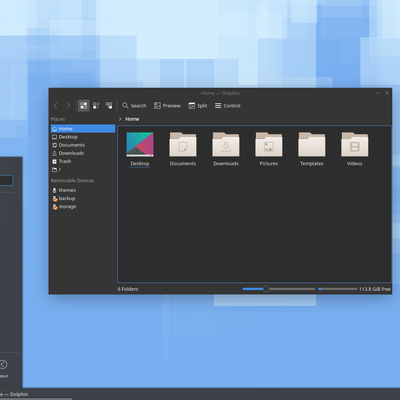Screen dimensions: 400x400
Task: Open Search in Dolphin toolbar
Action: click(134, 106)
